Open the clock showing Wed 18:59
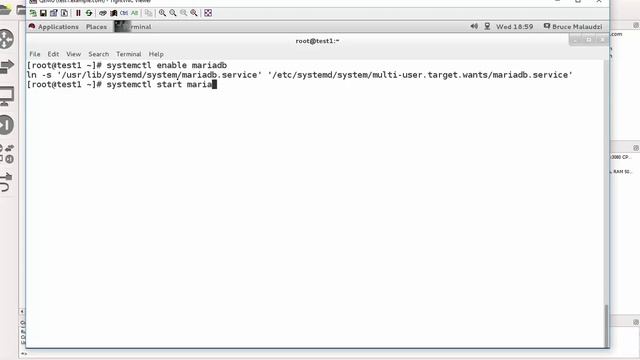Screen dimensions: 640x360 [x=514, y=27]
